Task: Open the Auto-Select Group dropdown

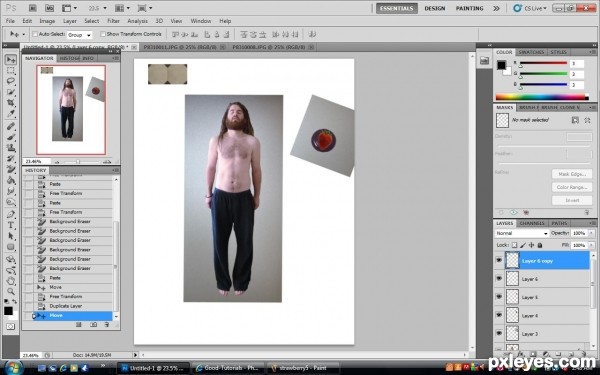Action: 80,35
